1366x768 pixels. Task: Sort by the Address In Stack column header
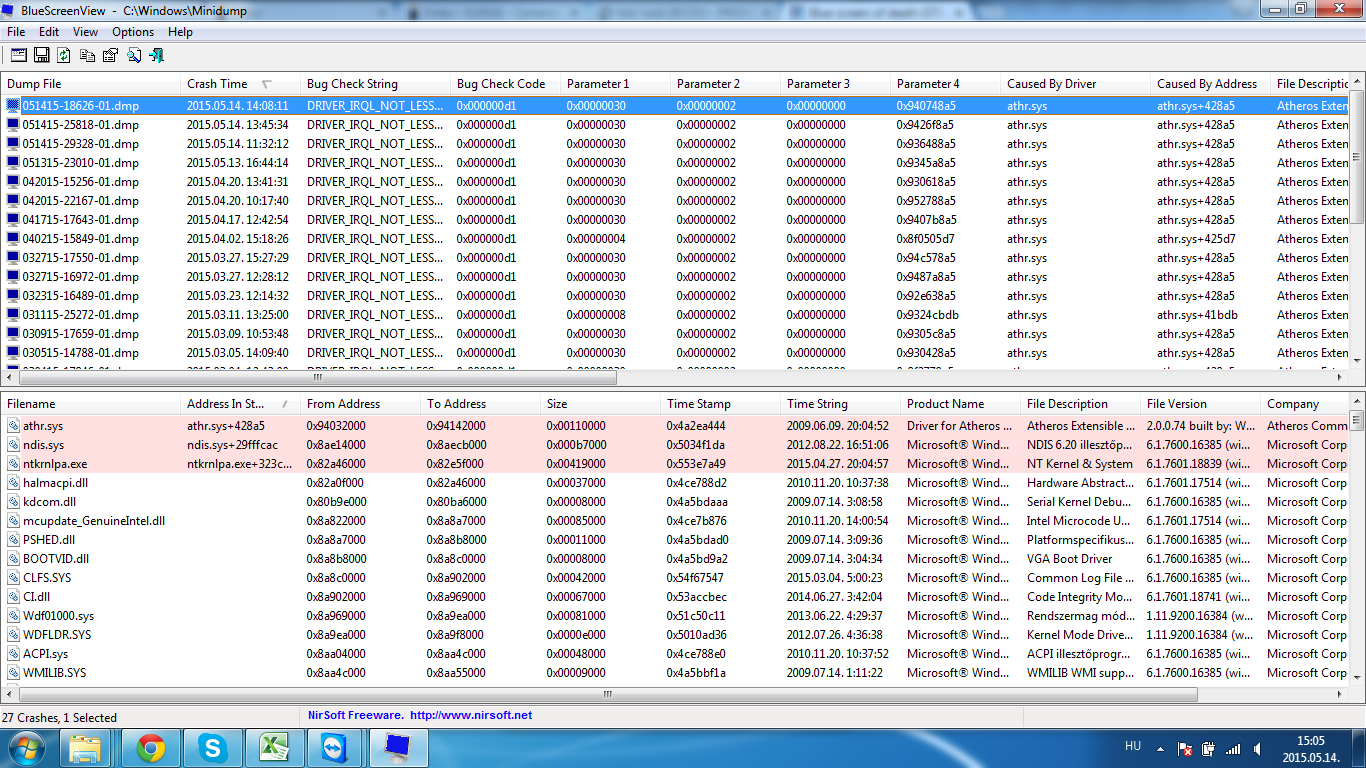pyautogui.click(x=241, y=404)
